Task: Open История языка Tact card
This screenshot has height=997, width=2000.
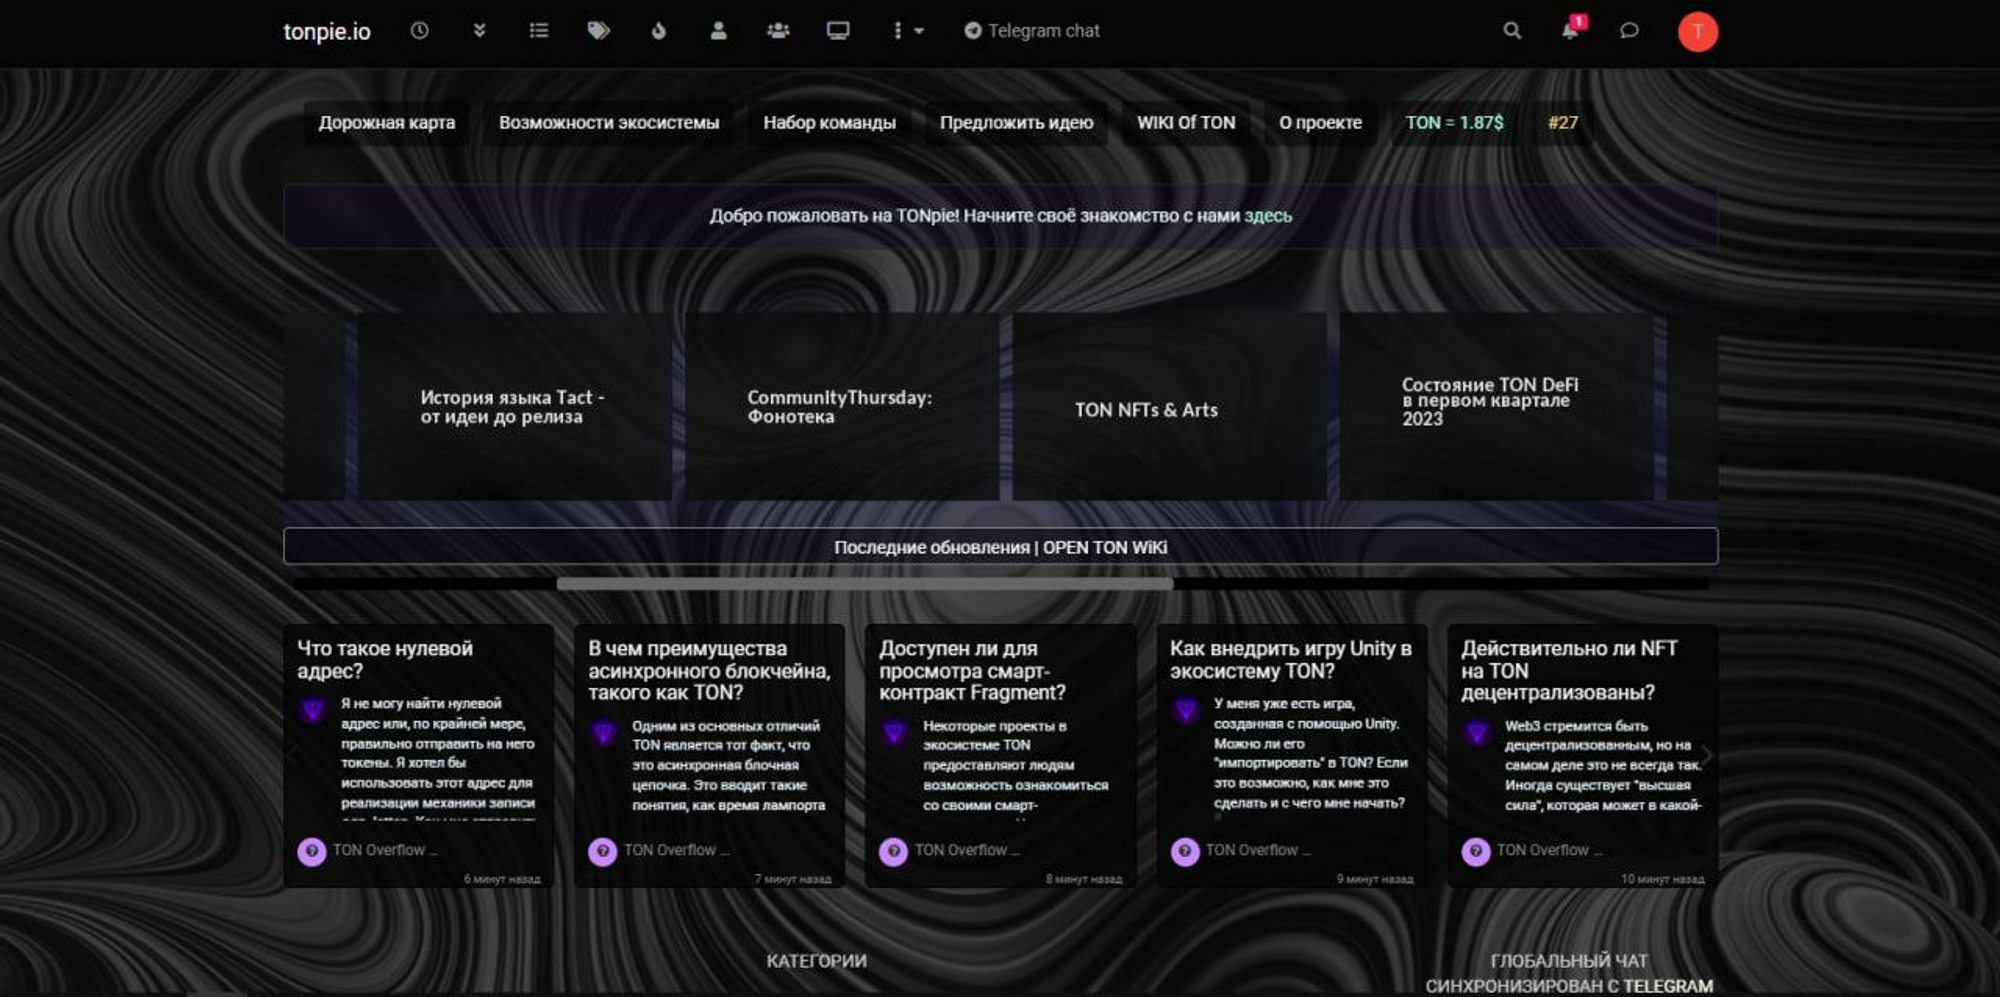Action: point(514,407)
